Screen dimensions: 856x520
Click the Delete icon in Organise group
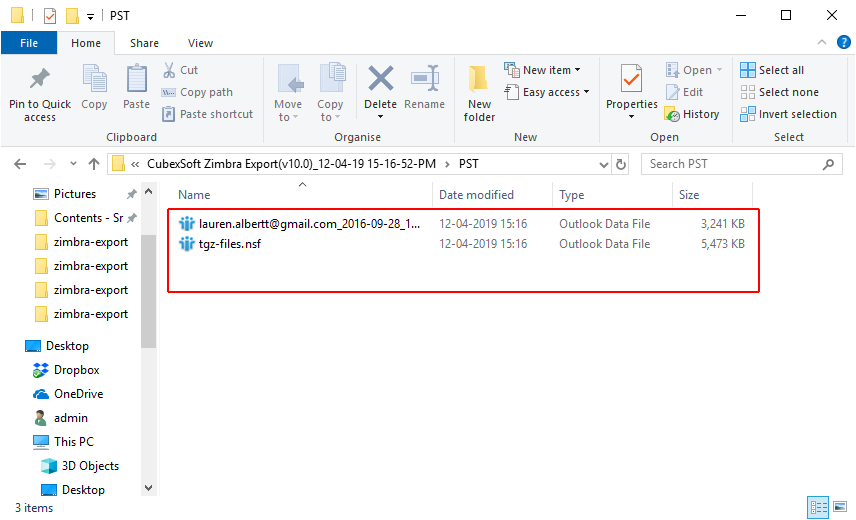(380, 80)
